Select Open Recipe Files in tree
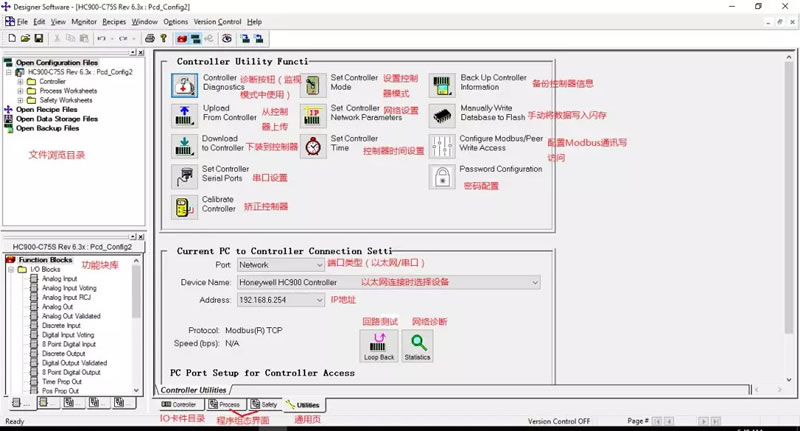The height and width of the screenshot is (431, 800). (46, 110)
